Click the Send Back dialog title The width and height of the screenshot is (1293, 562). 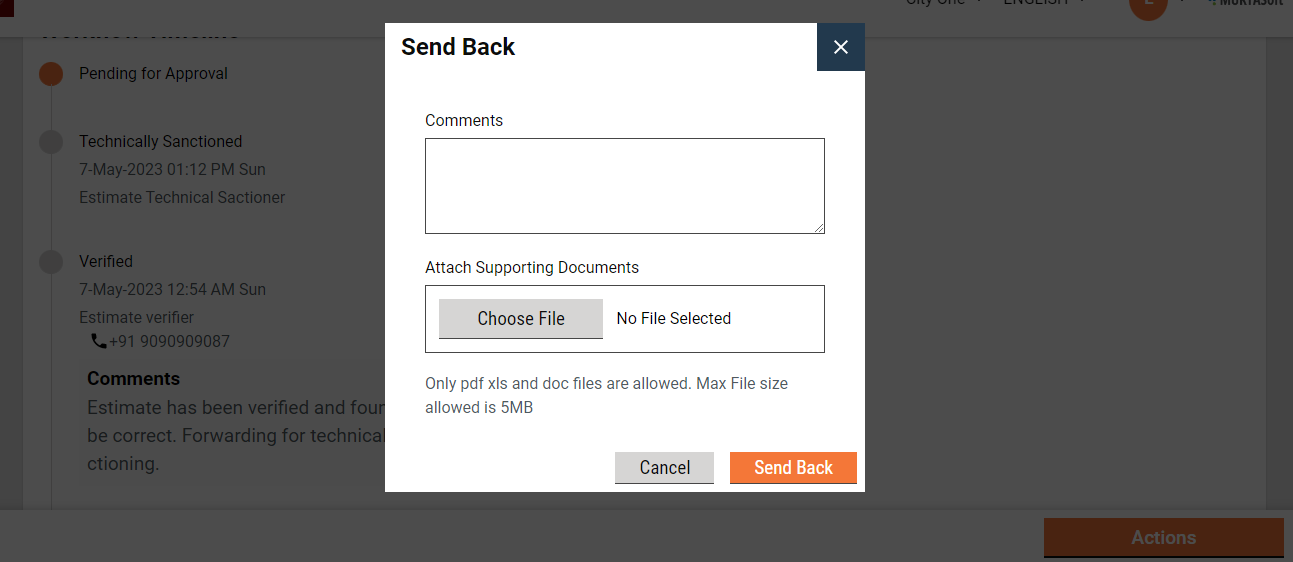pyautogui.click(x=458, y=47)
